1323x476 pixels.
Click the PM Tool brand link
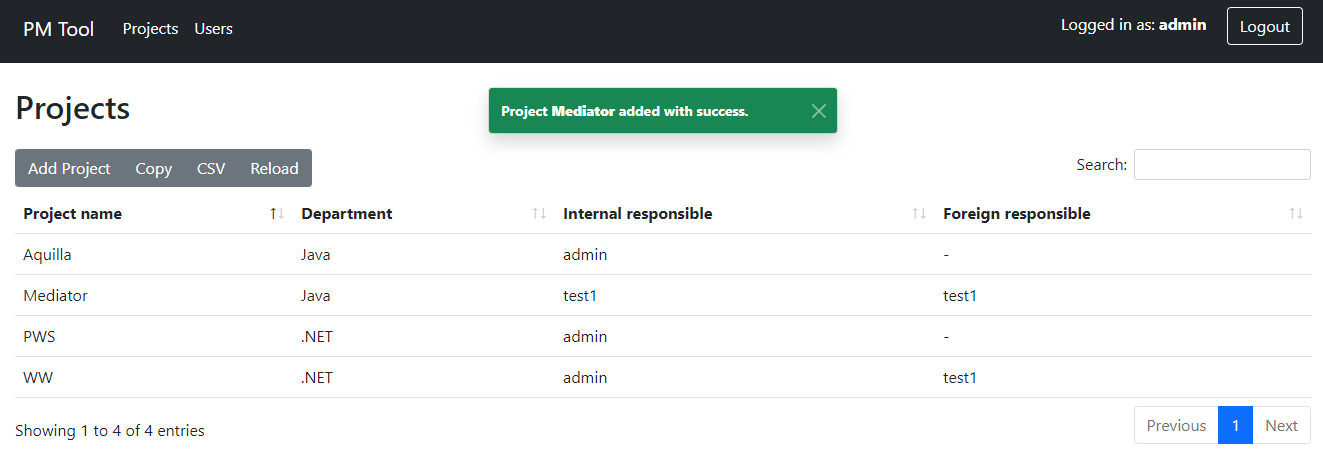(x=59, y=29)
